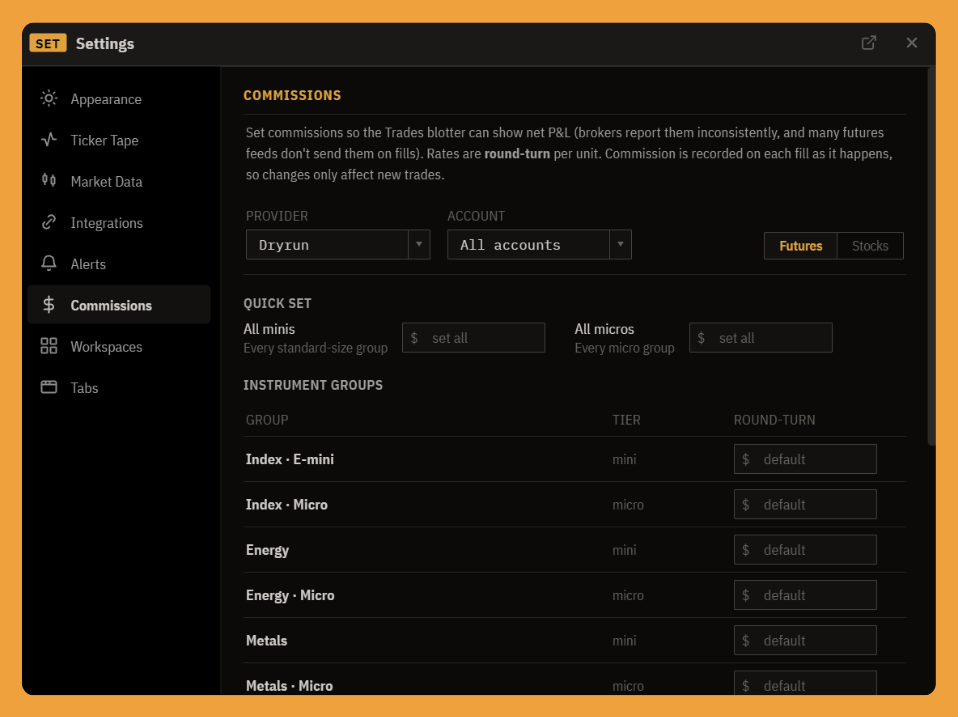Click the PROVIDER field label
Image resolution: width=958 pixels, height=717 pixels.
click(277, 216)
